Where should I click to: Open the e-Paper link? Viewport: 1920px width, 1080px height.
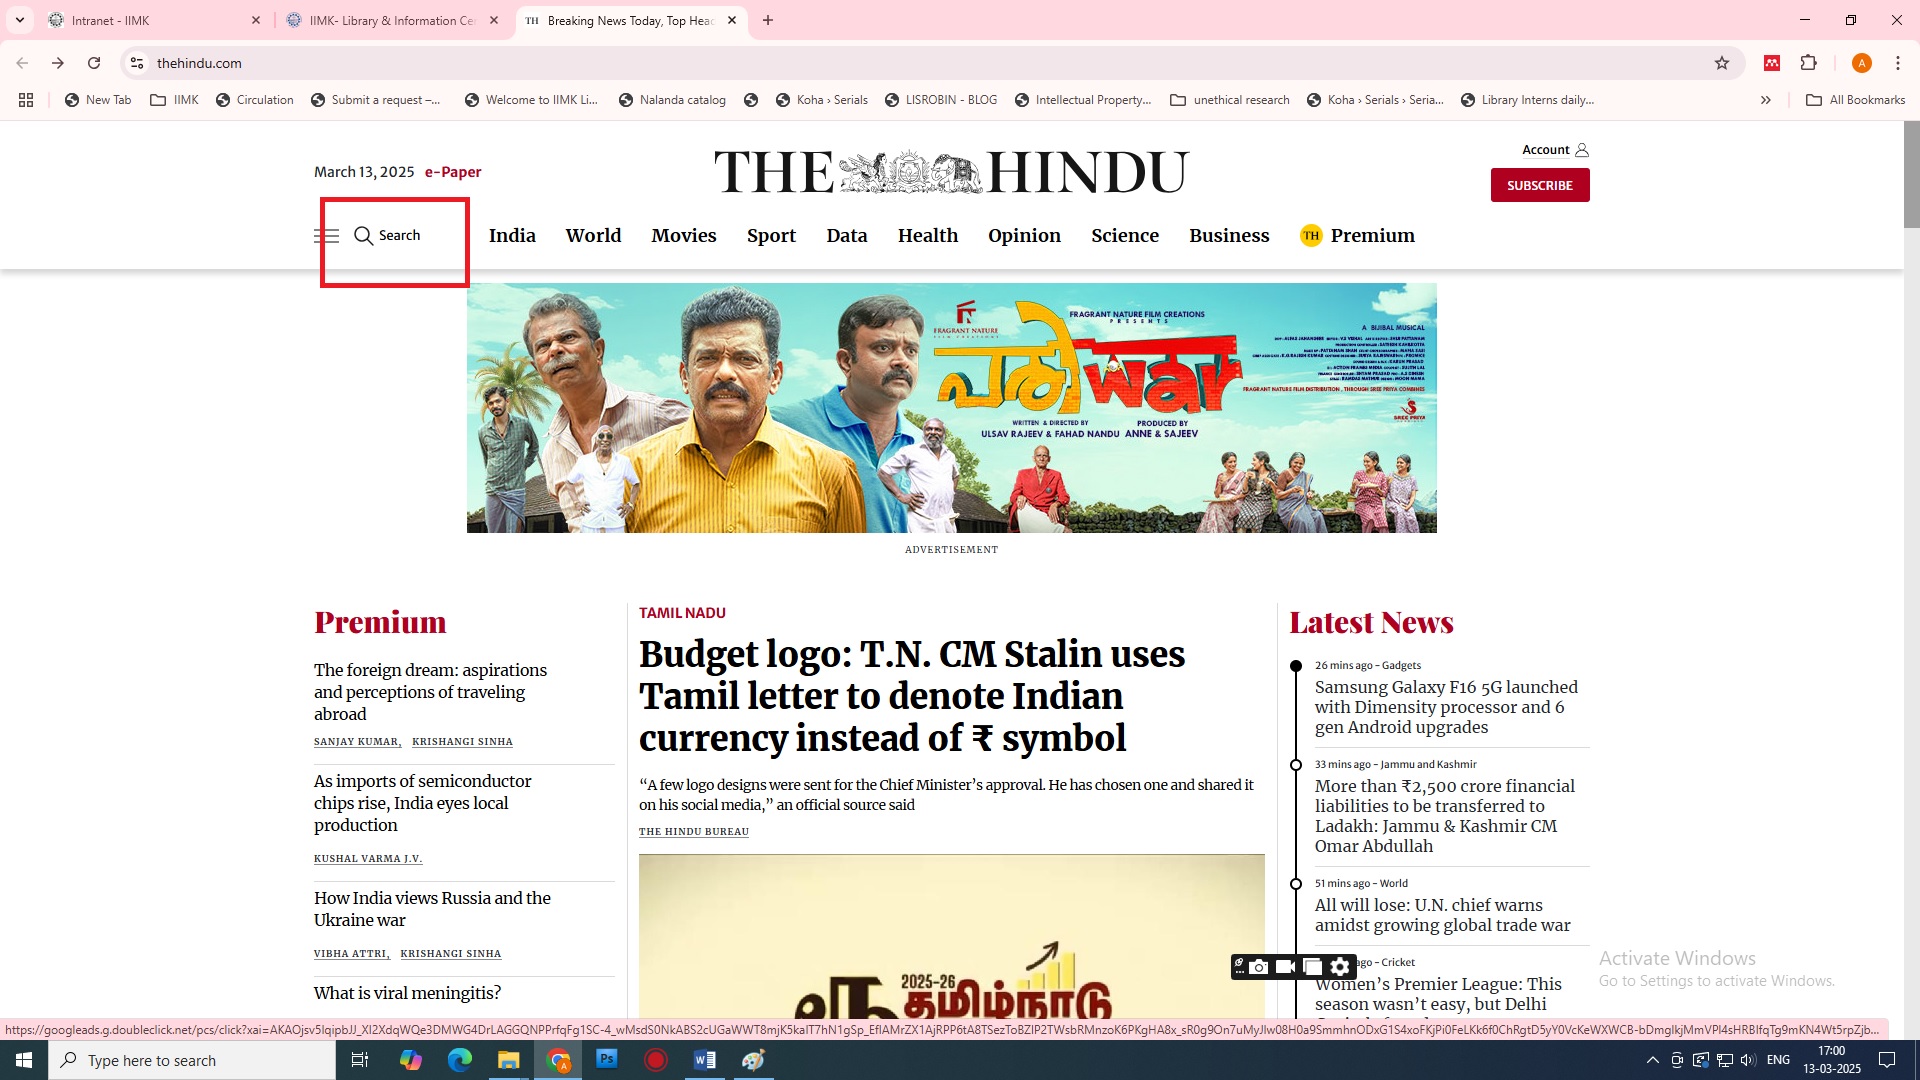click(x=453, y=172)
